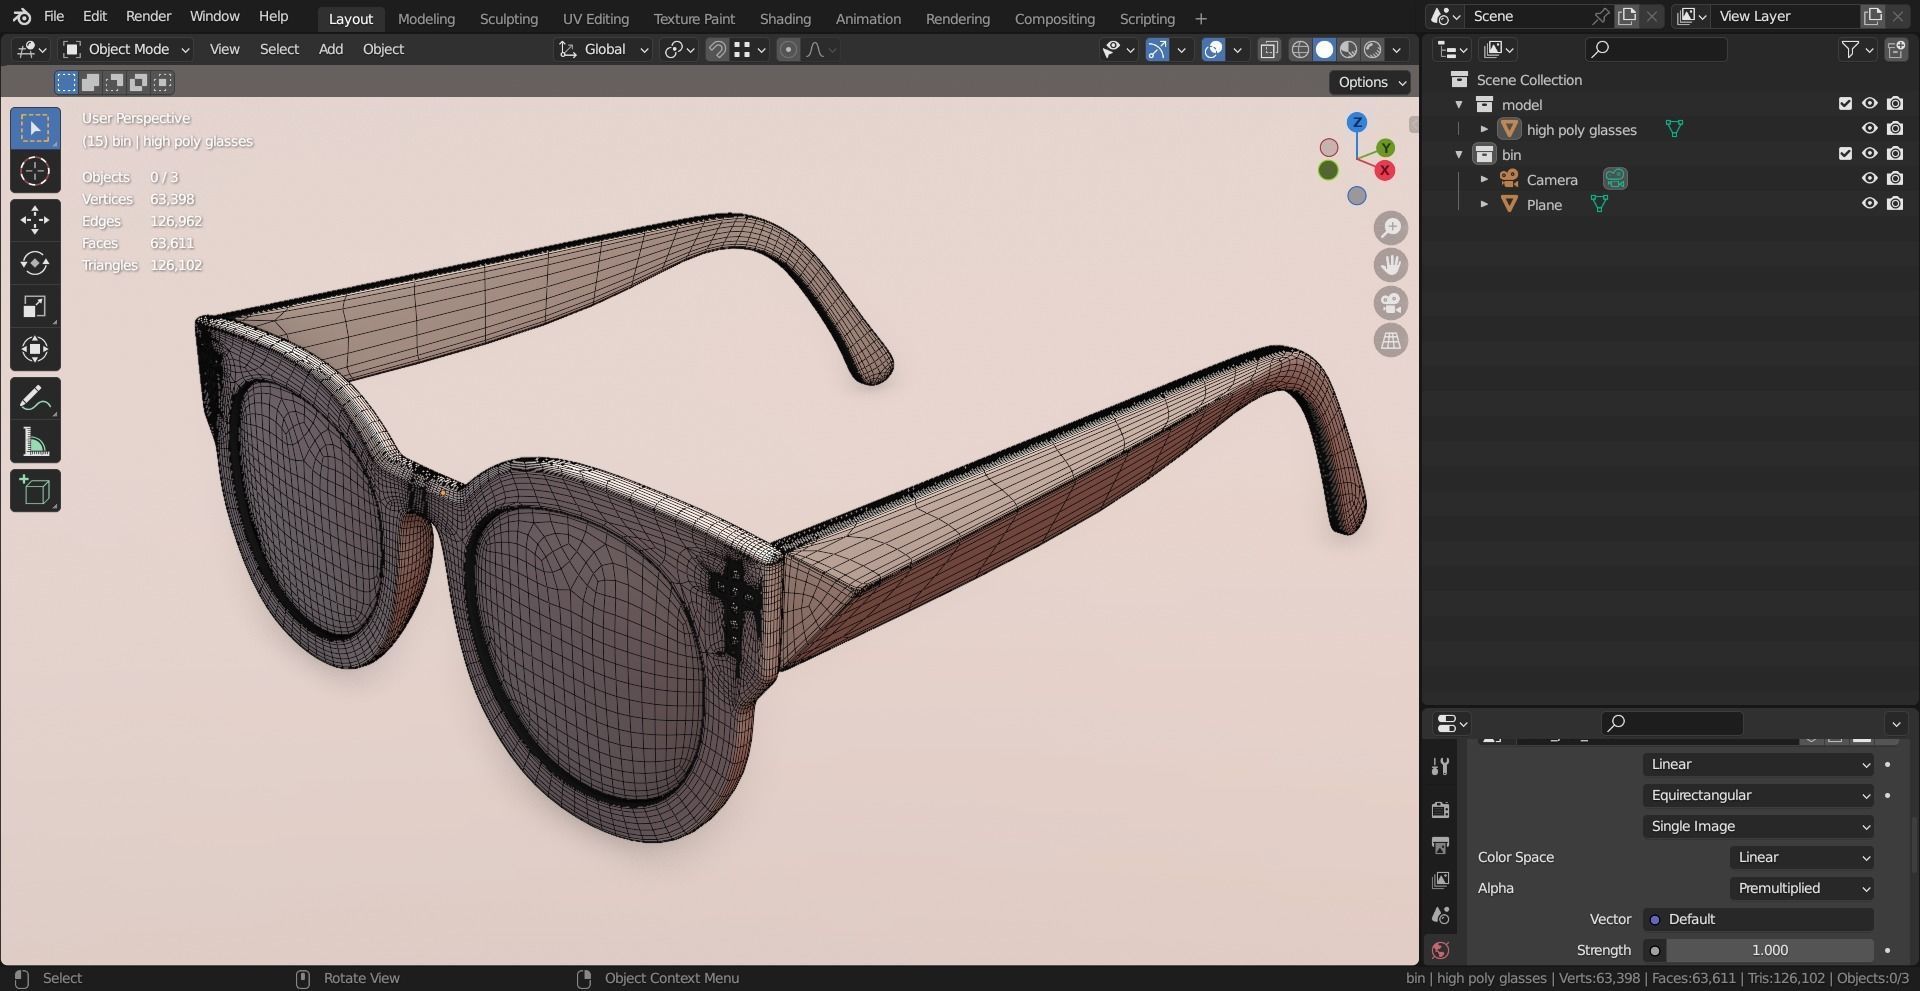Select material preview shading
Viewport: 1920px width, 991px height.
1348,49
